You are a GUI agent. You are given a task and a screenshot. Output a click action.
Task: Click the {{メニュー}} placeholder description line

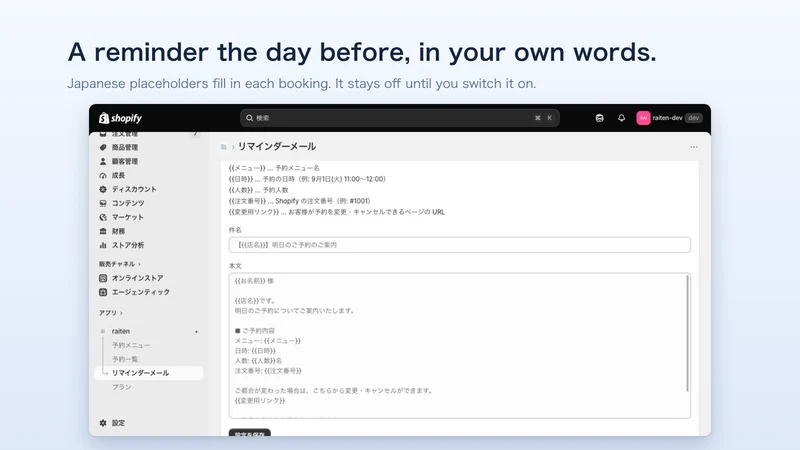[x=274, y=168]
